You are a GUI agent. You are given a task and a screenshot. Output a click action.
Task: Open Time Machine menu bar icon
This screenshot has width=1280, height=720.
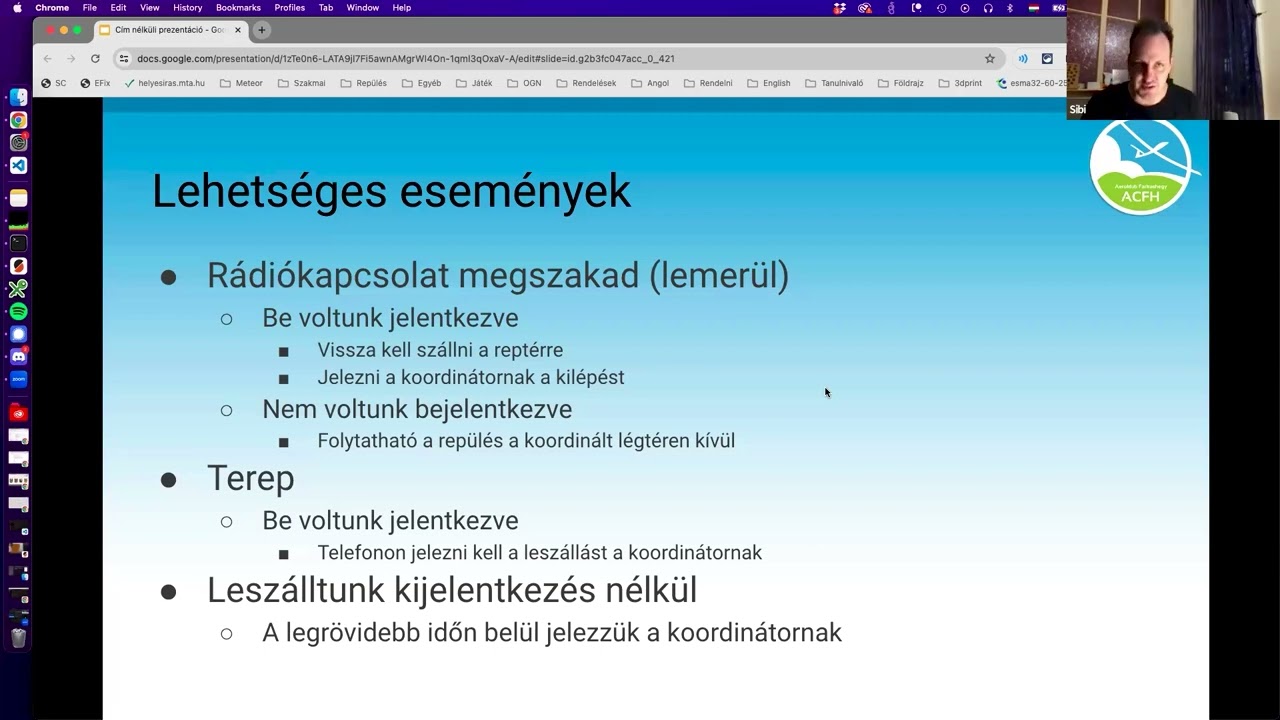941,8
